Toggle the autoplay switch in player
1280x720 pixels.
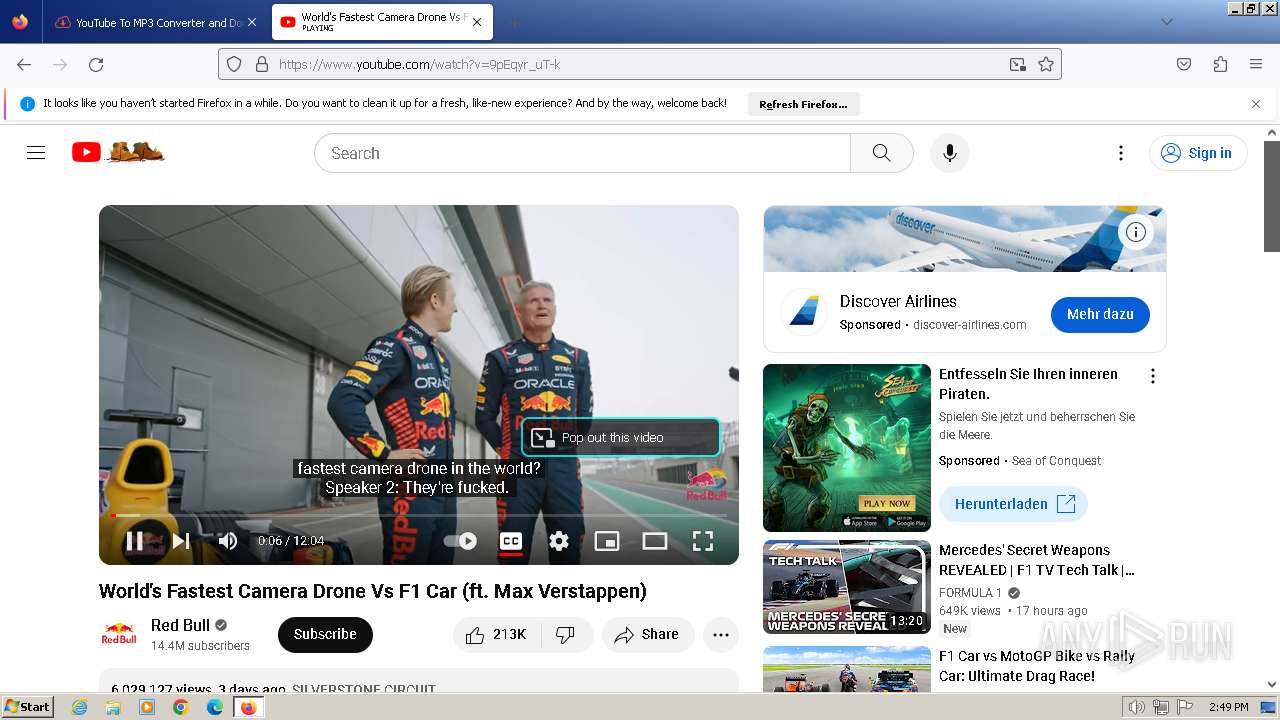pos(461,541)
